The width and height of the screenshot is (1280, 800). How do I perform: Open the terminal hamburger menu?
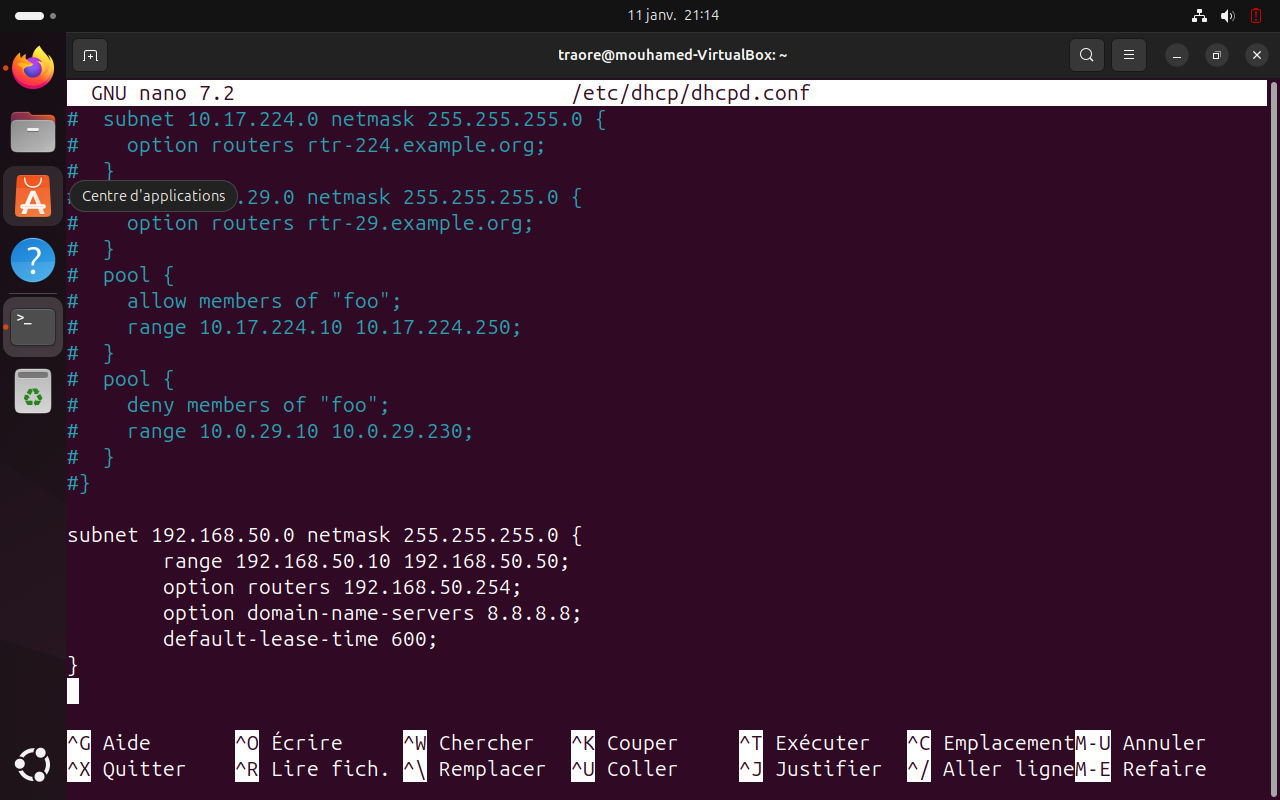[x=1129, y=55]
